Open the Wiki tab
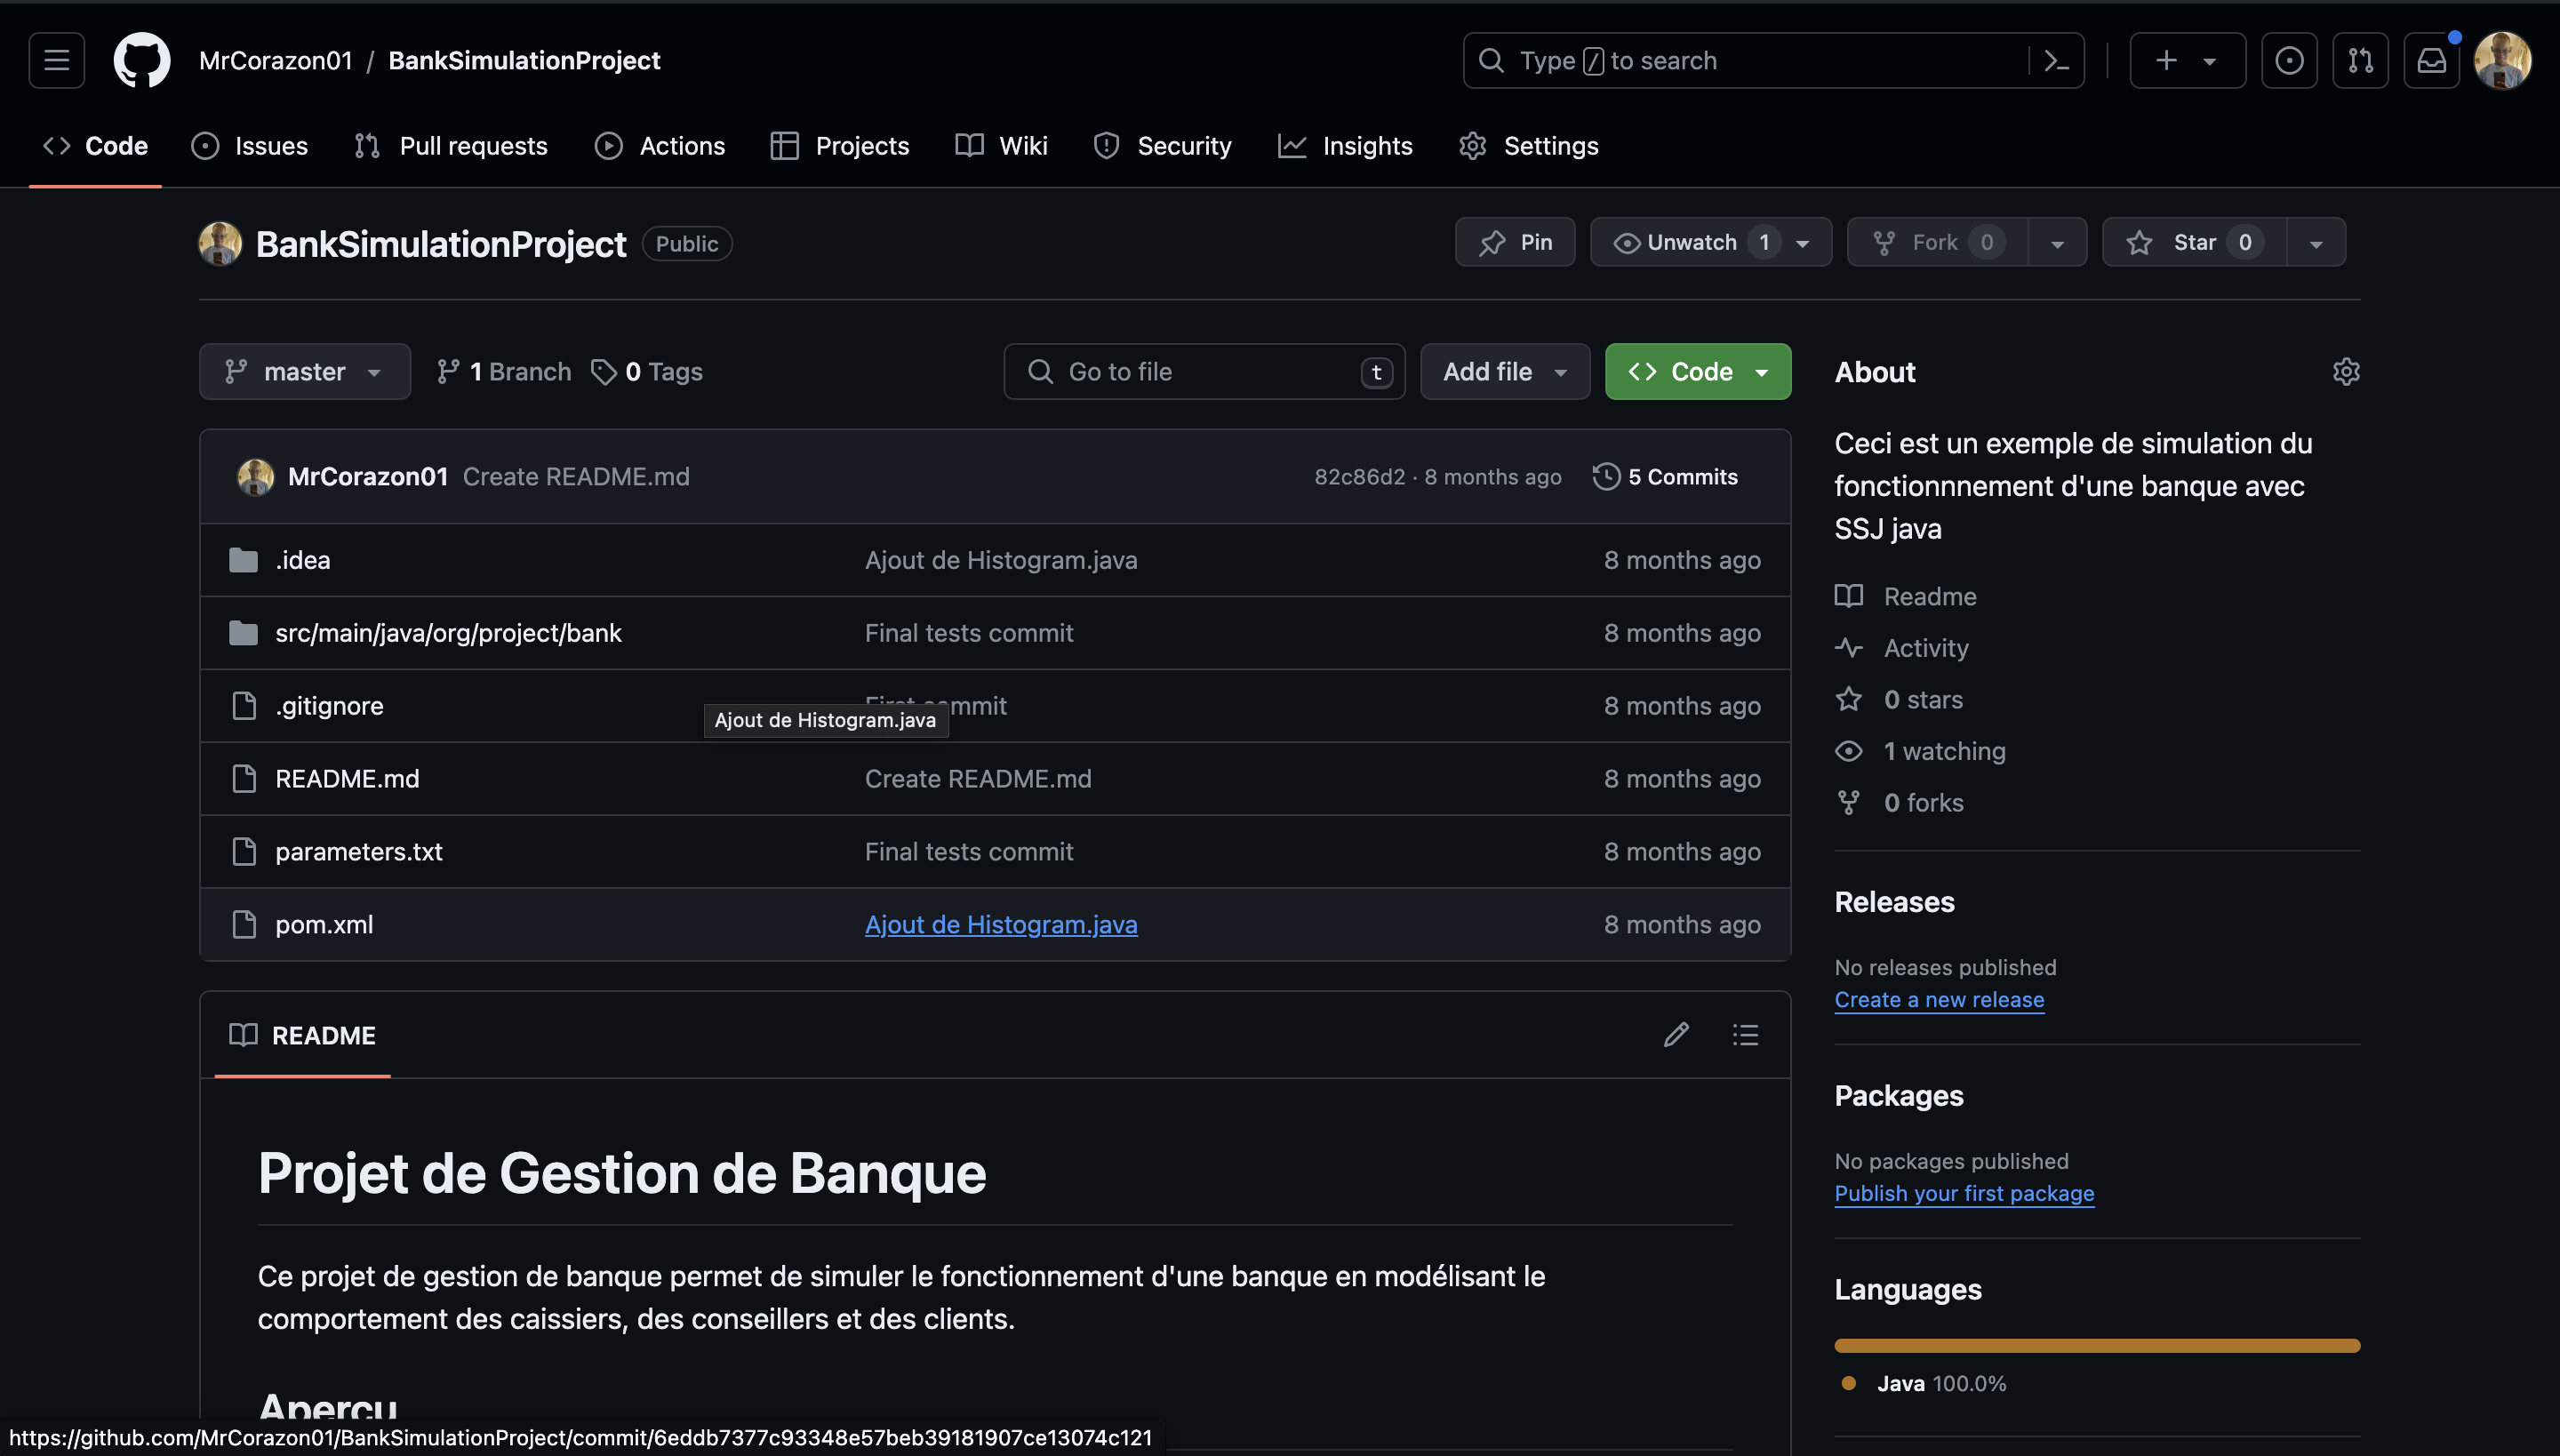The width and height of the screenshot is (2560, 1456). (1001, 146)
